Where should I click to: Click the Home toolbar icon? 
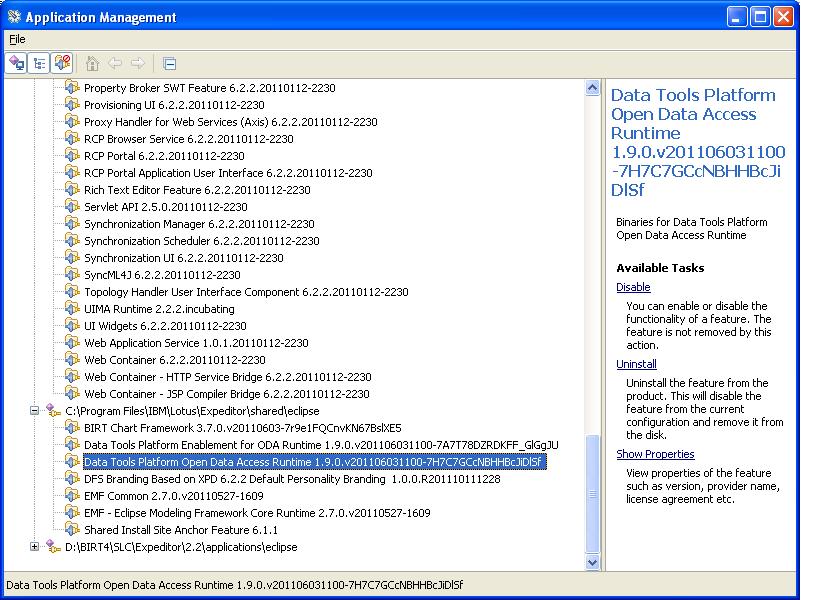pos(92,63)
